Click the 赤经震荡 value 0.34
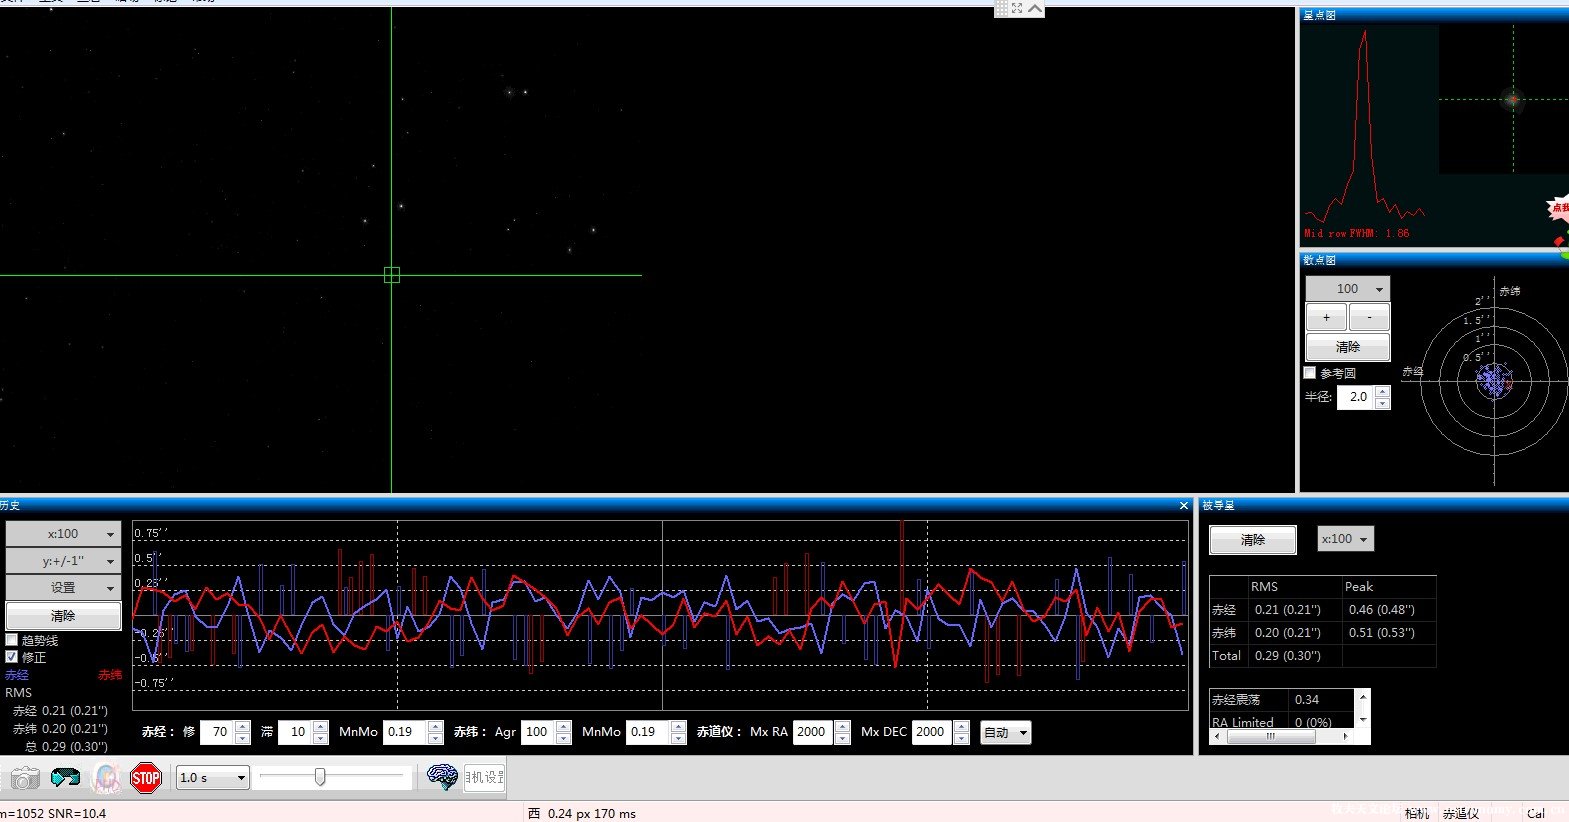The image size is (1569, 822). tap(1307, 700)
